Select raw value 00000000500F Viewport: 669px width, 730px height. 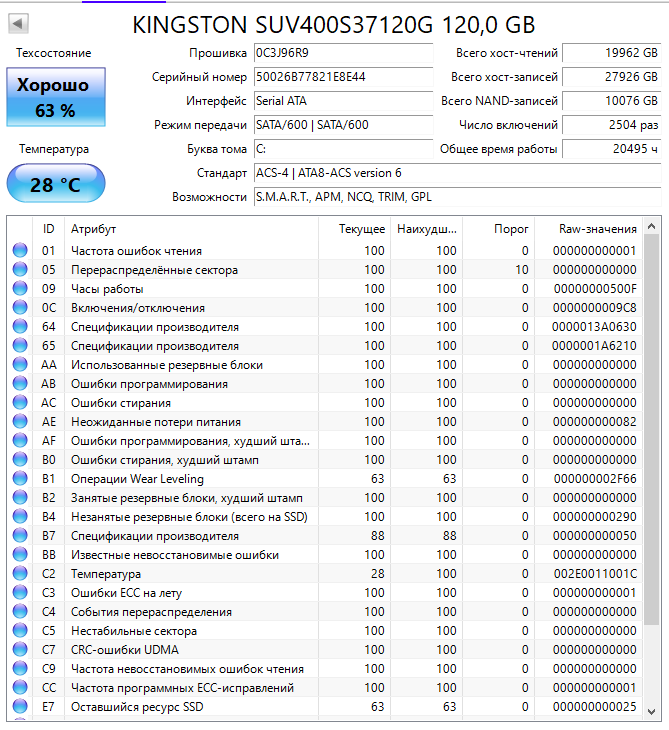pyautogui.click(x=595, y=289)
